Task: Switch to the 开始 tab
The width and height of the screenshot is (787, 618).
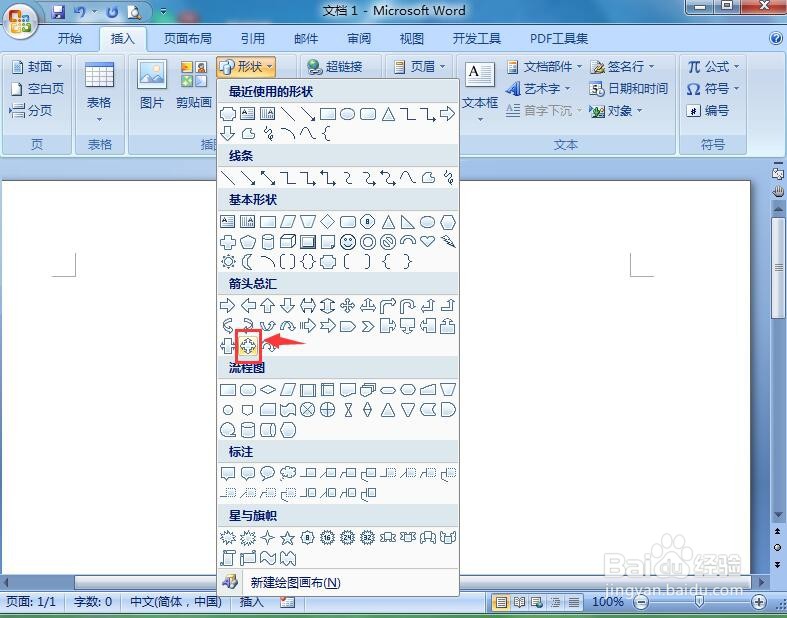Action: (x=70, y=39)
